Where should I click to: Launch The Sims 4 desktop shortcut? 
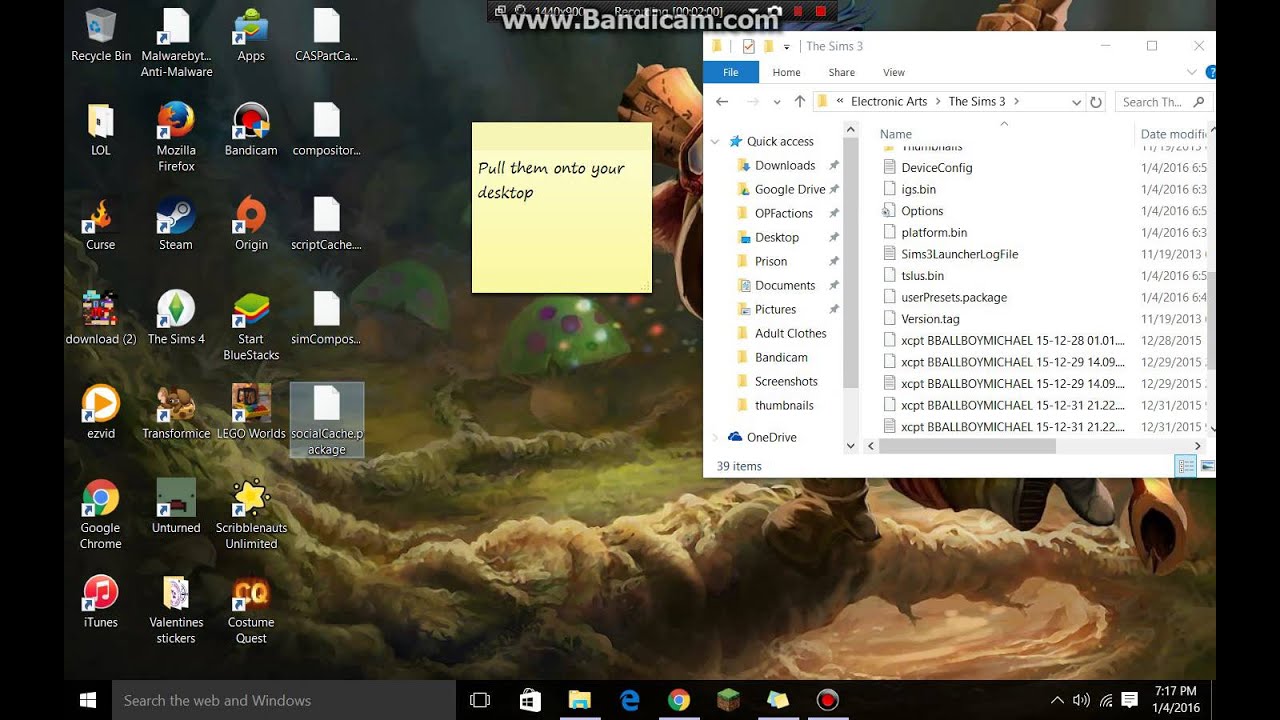pos(176,318)
